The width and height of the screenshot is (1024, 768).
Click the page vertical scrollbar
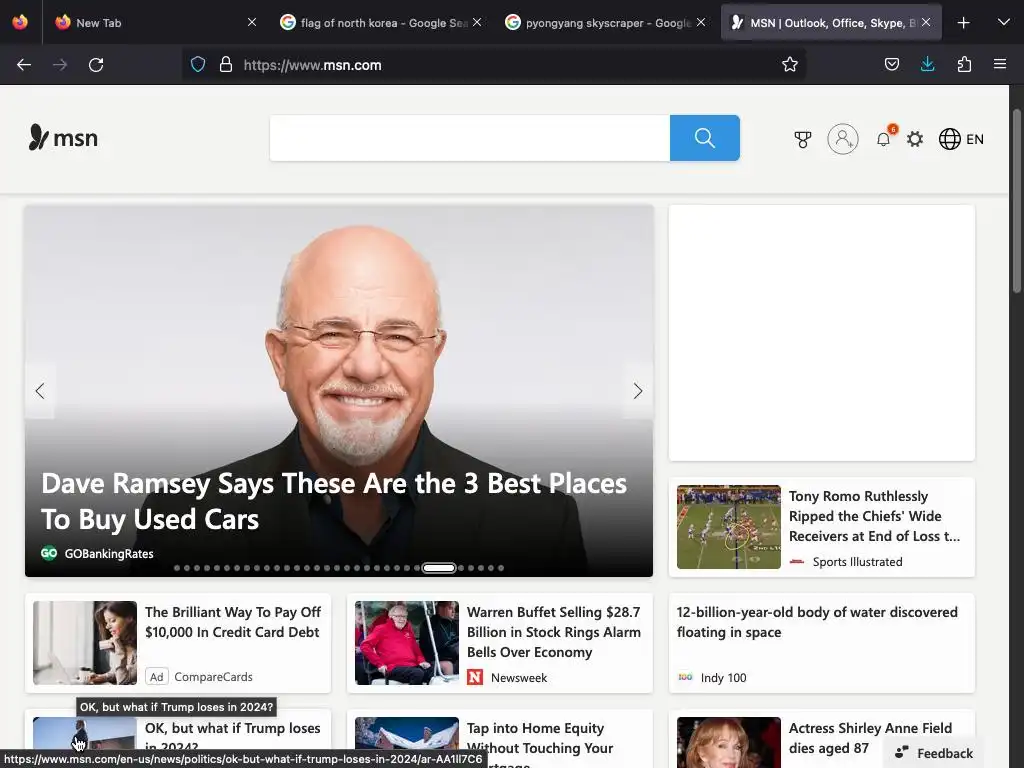pyautogui.click(x=1016, y=202)
